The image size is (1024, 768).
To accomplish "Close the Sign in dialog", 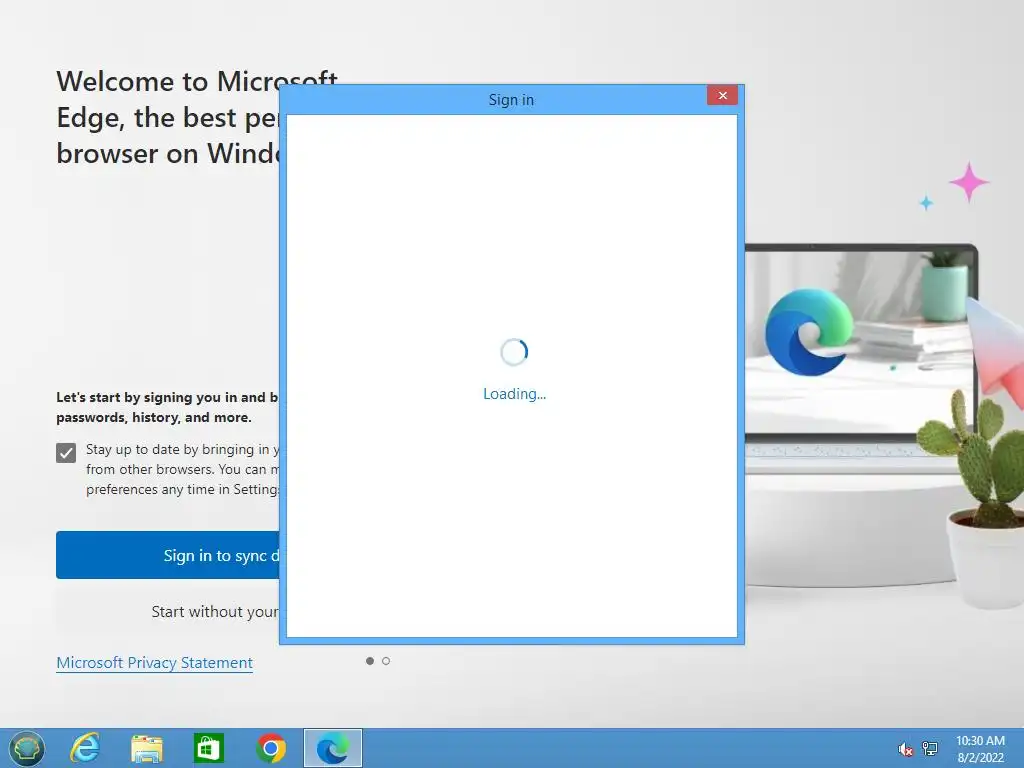I will click(722, 95).
